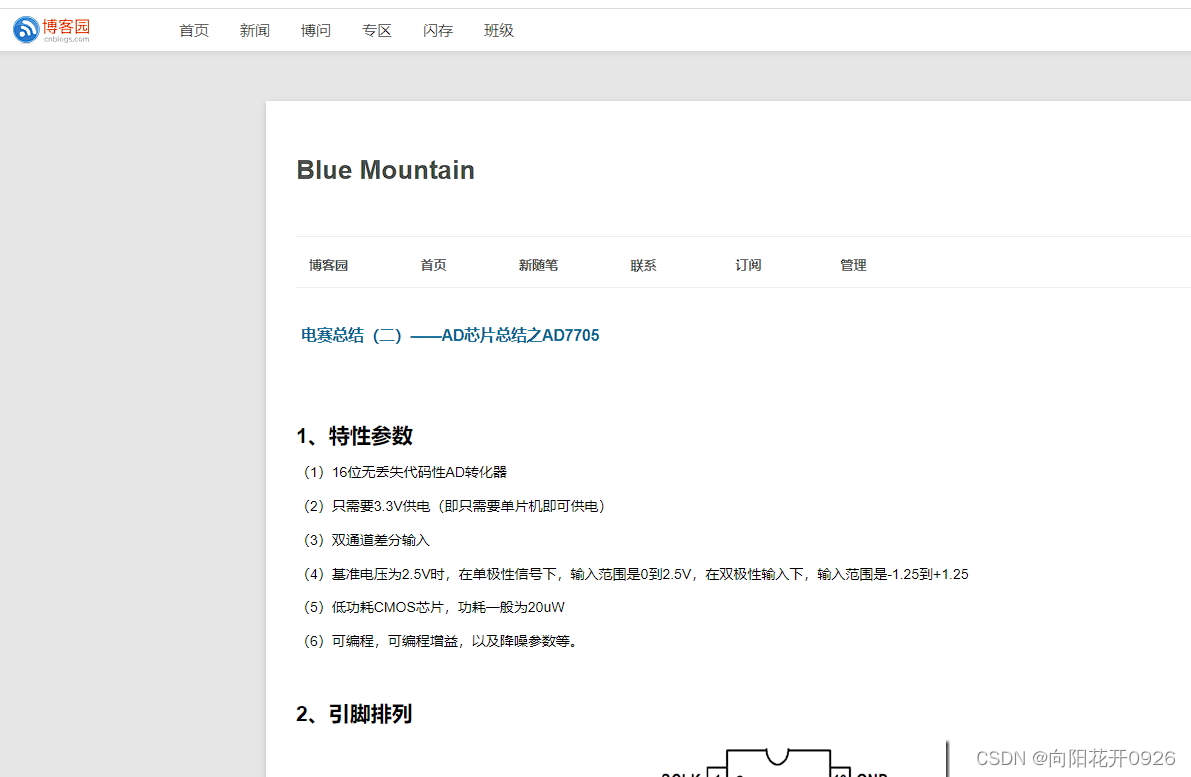Open the 班级 top navigation item
This screenshot has width=1191, height=777.
[x=498, y=30]
